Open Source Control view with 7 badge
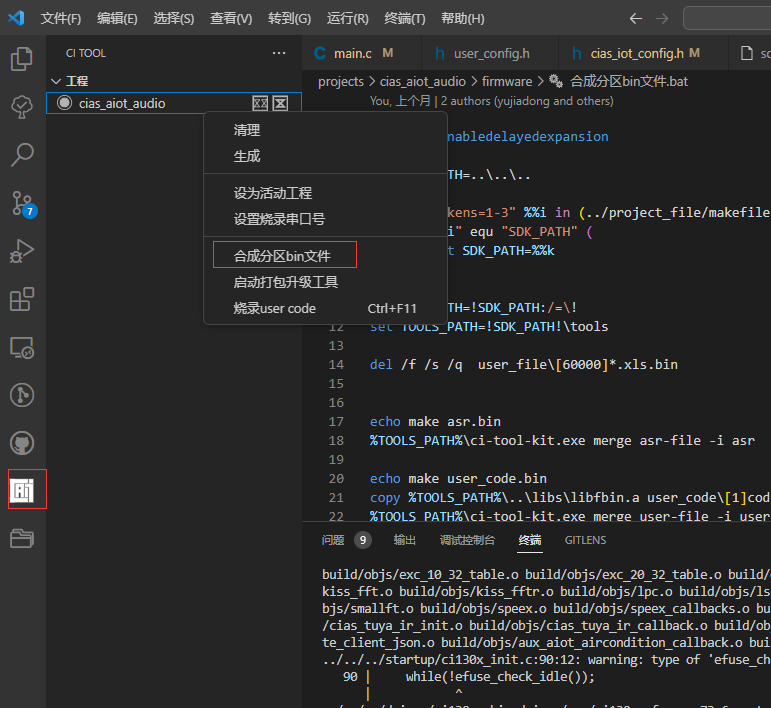The width and height of the screenshot is (771, 708). tap(23, 204)
